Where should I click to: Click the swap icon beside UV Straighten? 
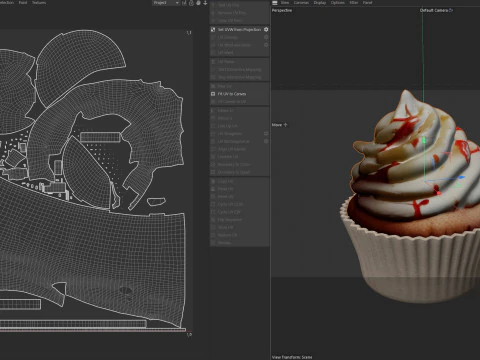(x=266, y=134)
